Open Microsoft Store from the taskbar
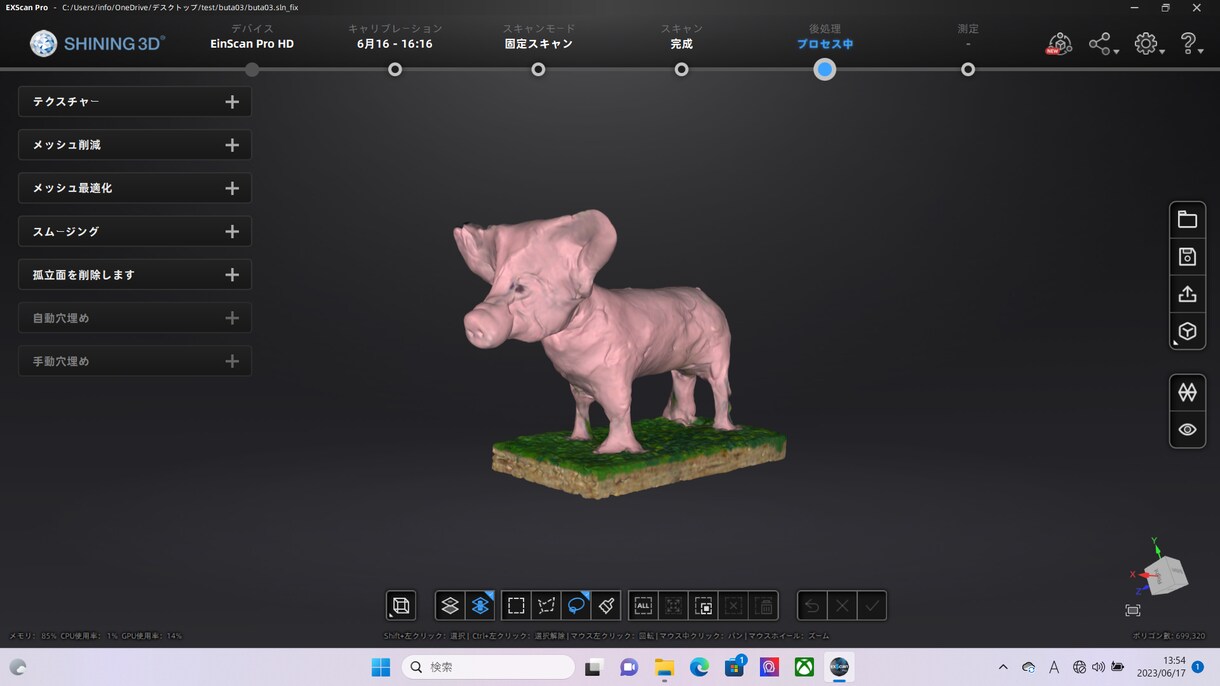This screenshot has width=1220, height=686. pos(734,667)
